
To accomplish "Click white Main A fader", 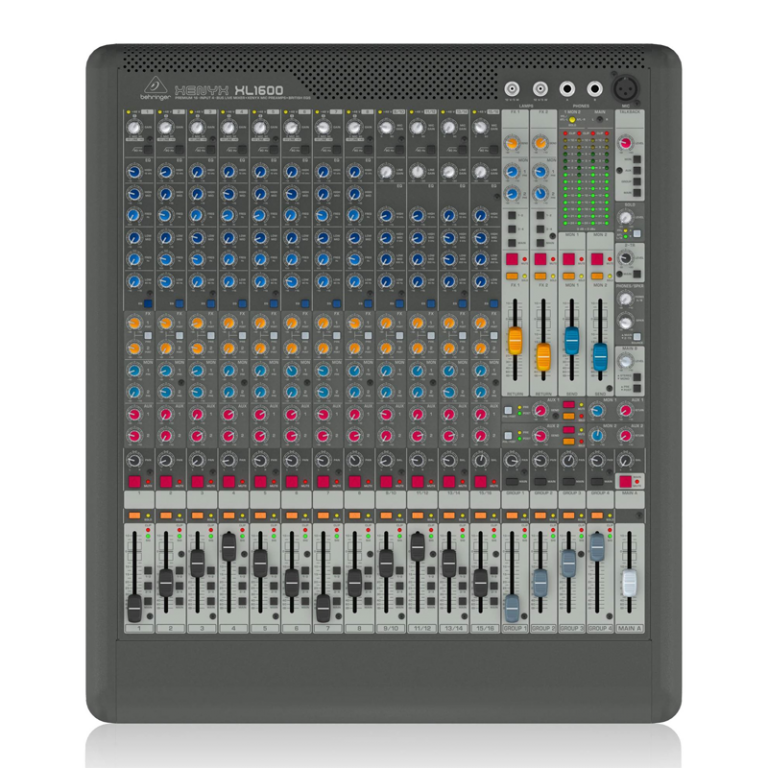I will (629, 583).
